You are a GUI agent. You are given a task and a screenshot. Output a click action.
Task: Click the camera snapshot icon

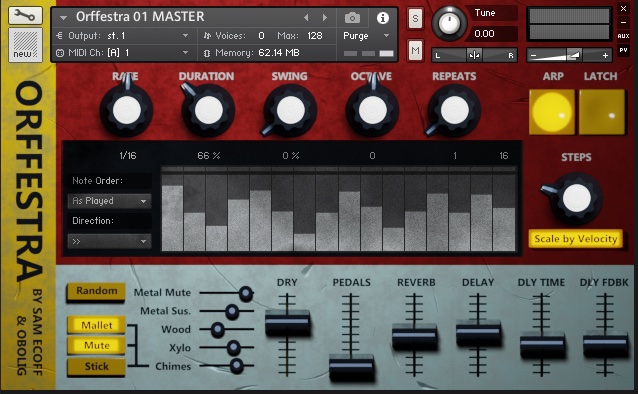tap(352, 18)
